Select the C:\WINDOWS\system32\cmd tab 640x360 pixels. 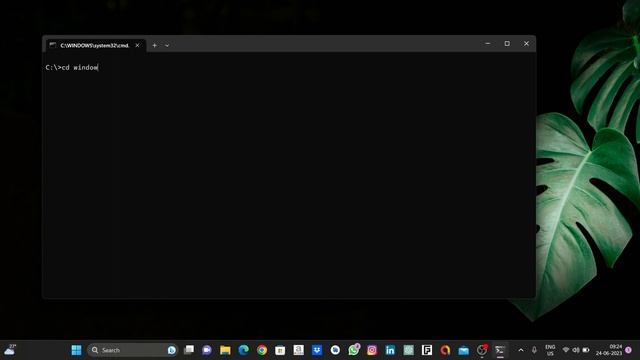click(94, 45)
